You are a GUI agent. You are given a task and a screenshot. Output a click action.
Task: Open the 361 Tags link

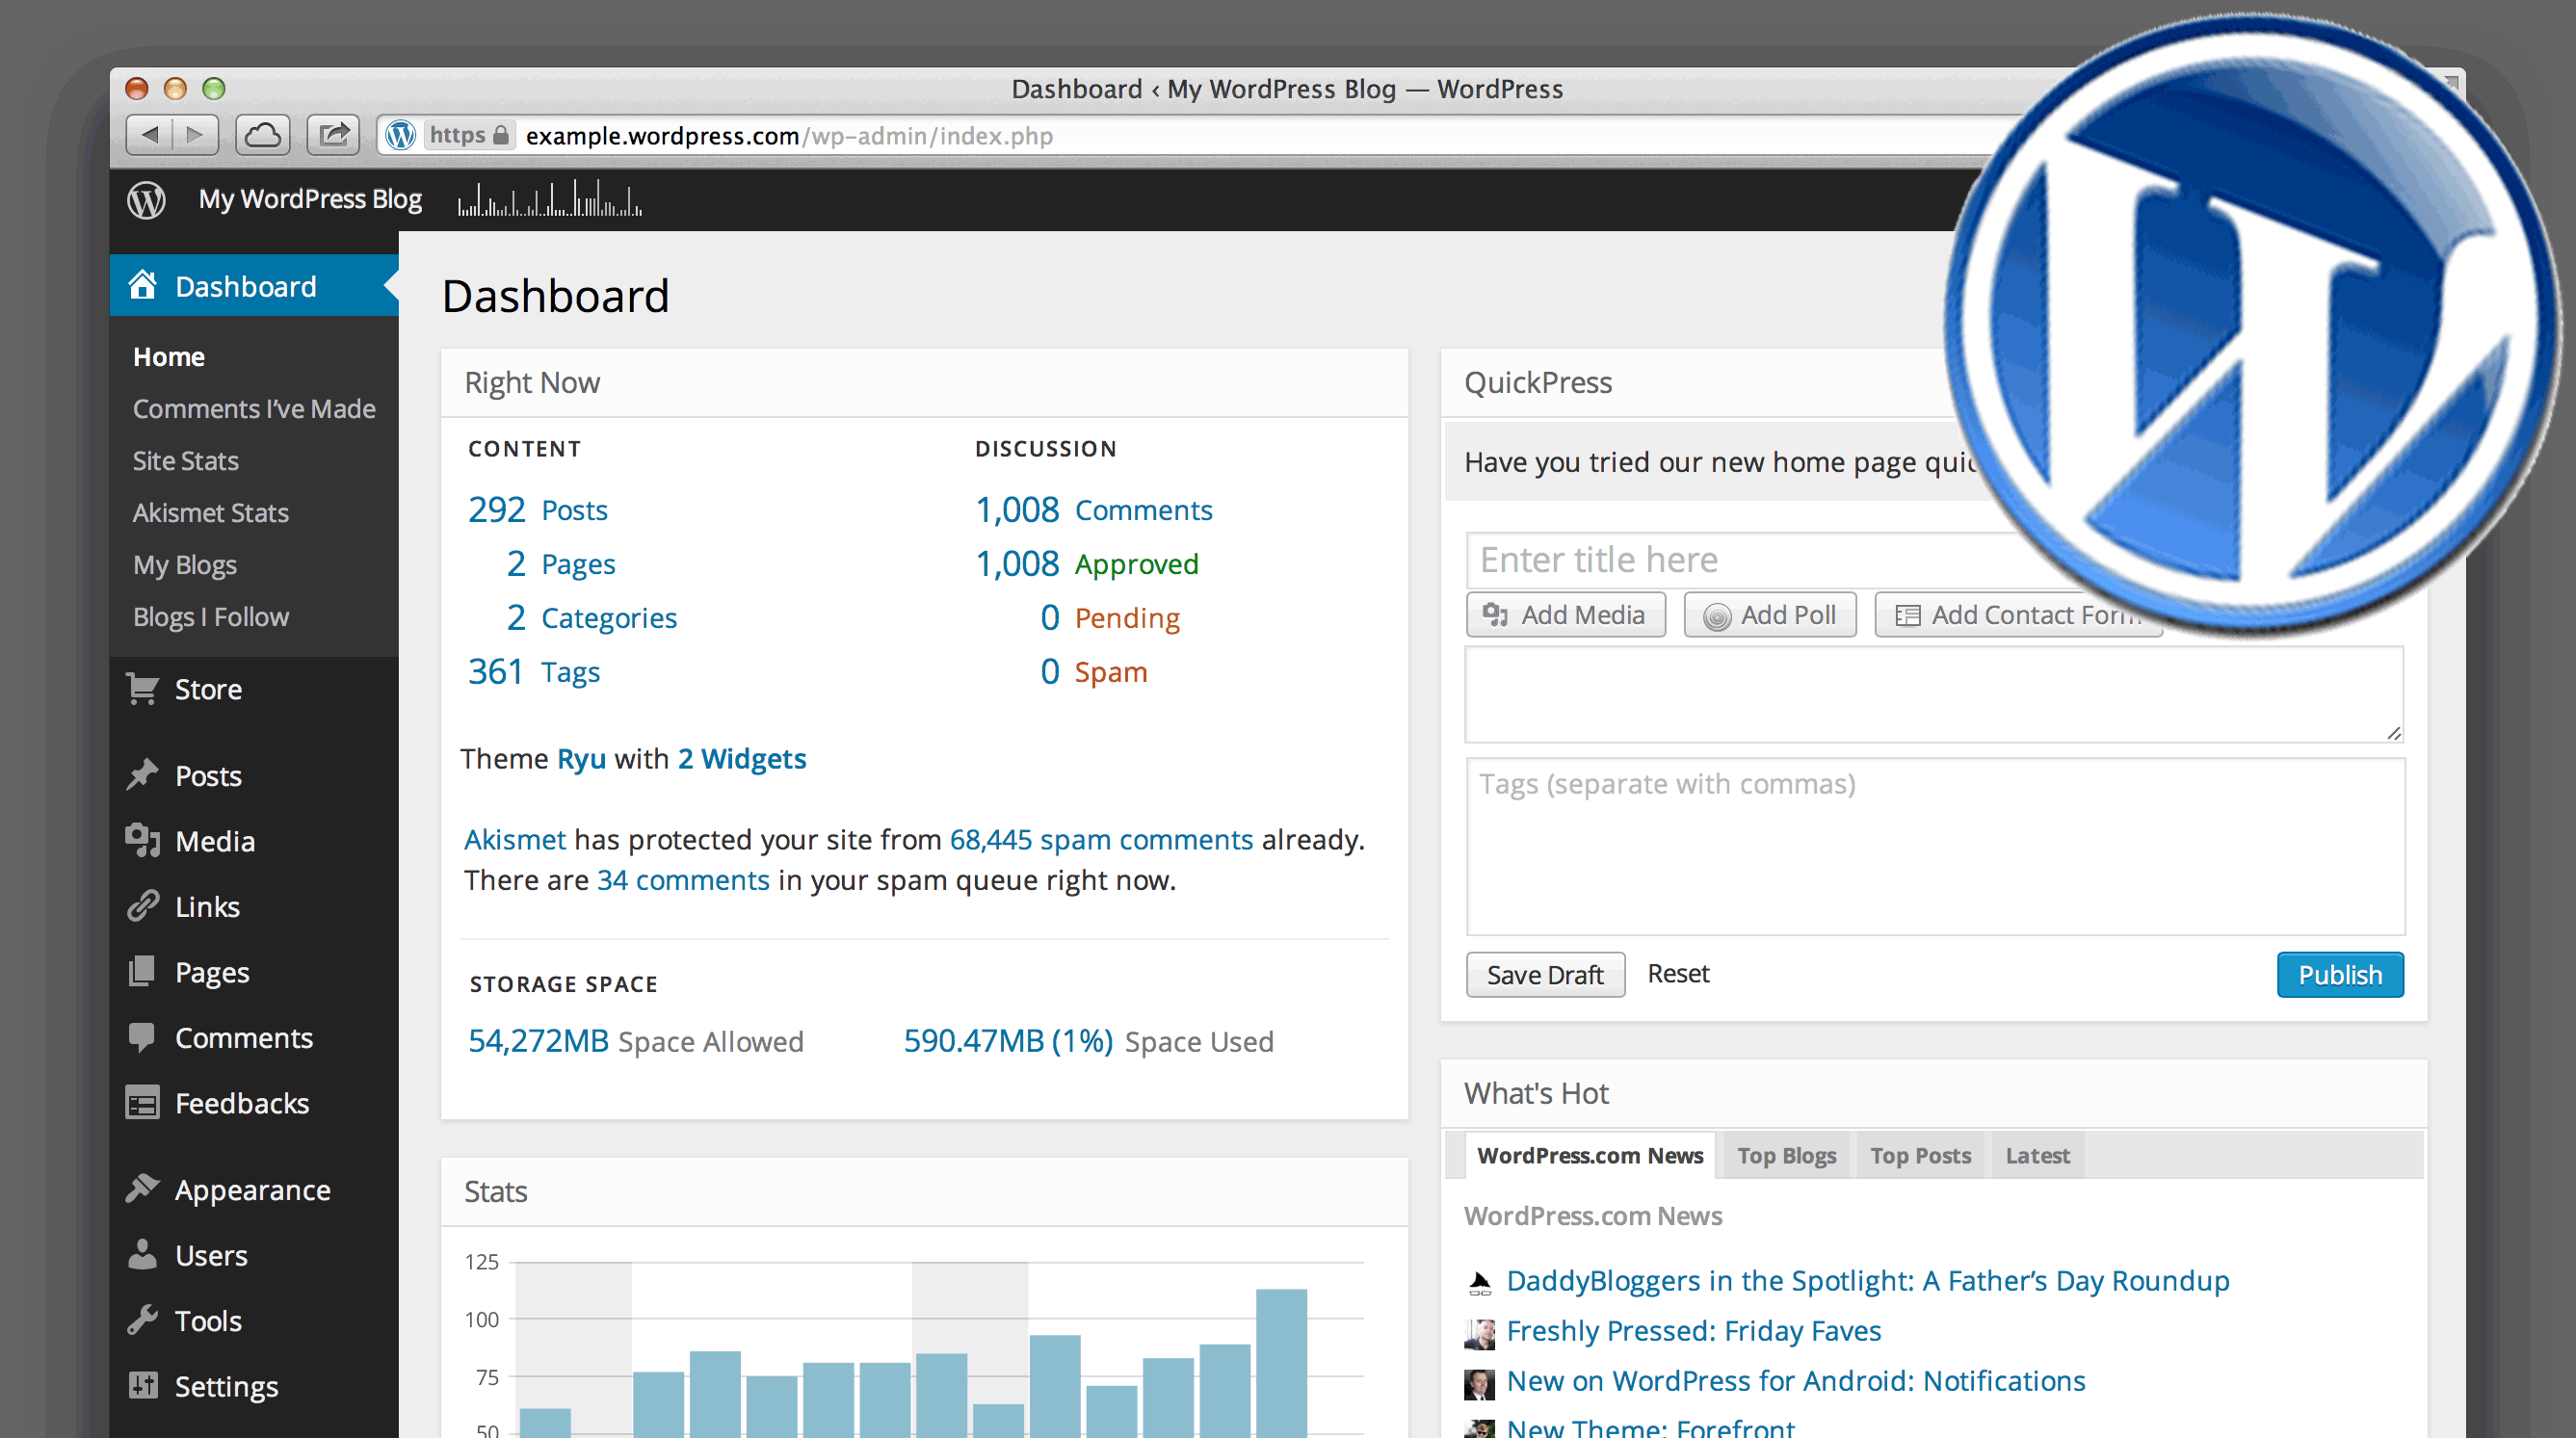click(534, 672)
